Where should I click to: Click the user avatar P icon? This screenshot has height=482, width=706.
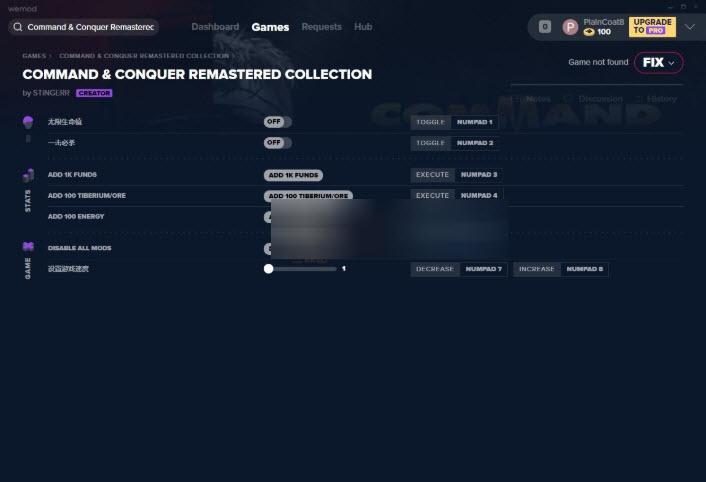click(570, 27)
